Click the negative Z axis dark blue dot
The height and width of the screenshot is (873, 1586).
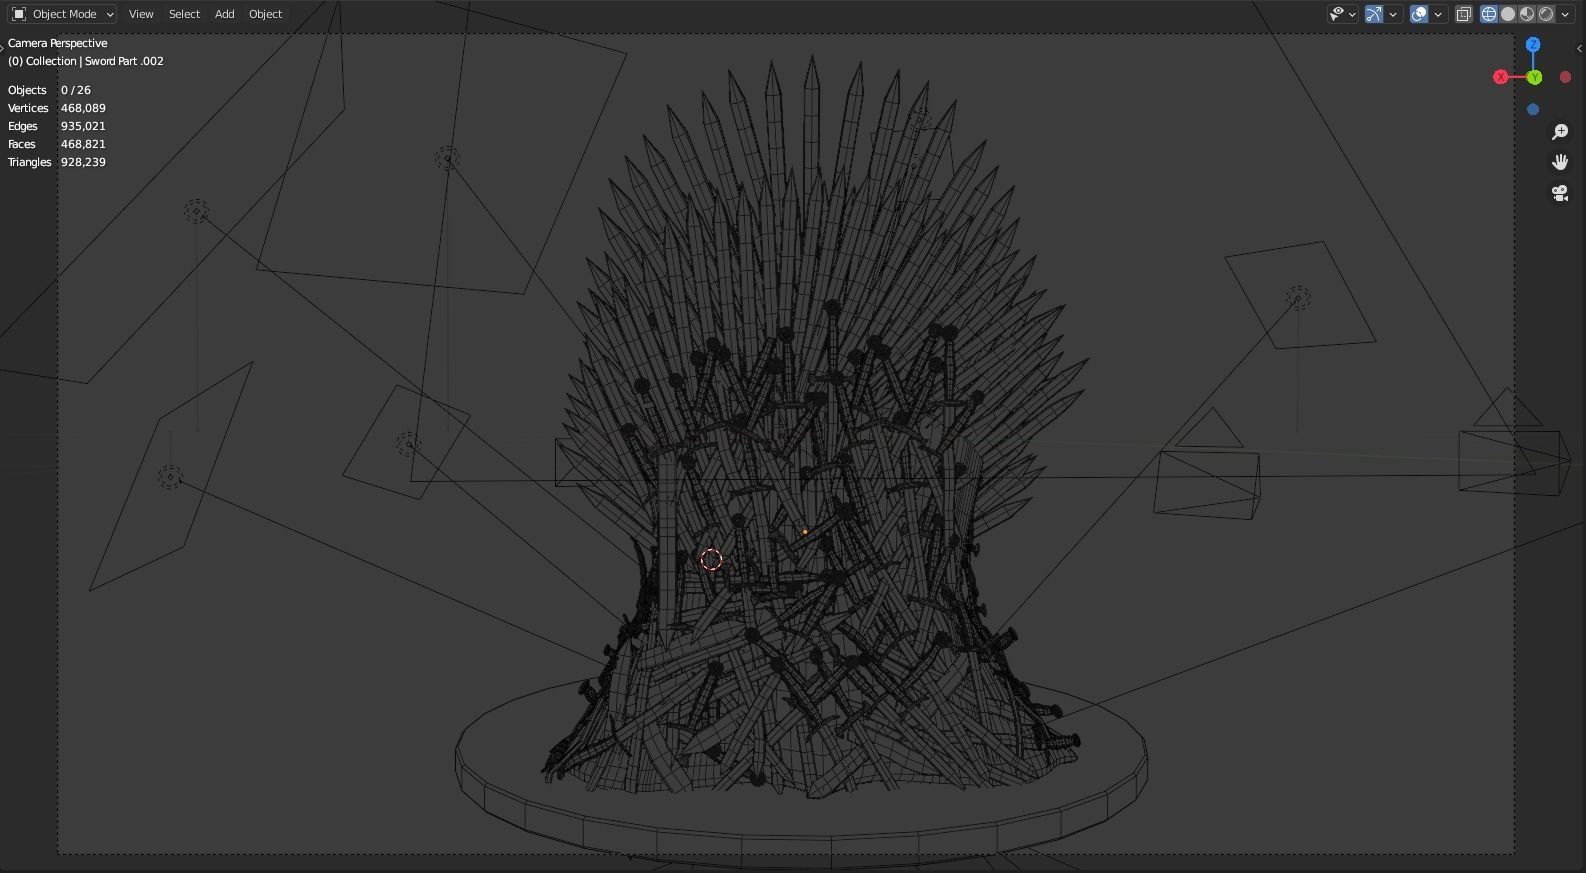1533,109
